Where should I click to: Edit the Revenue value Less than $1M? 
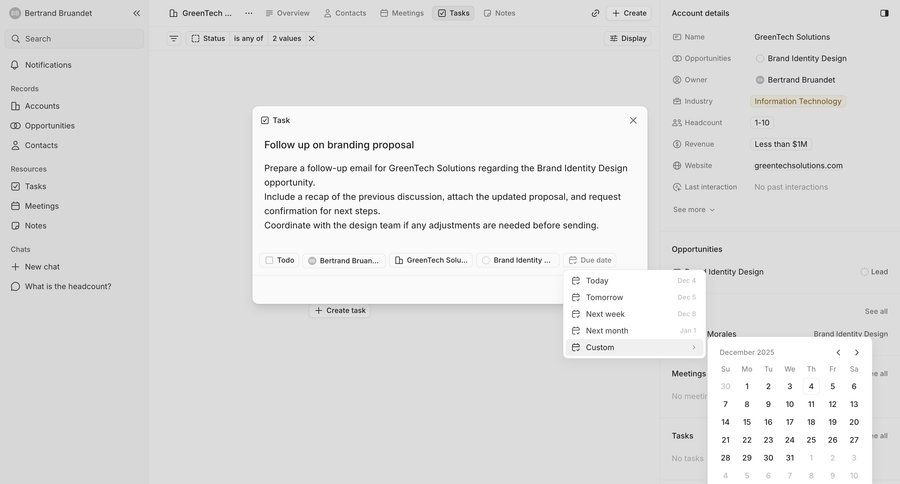click(781, 144)
